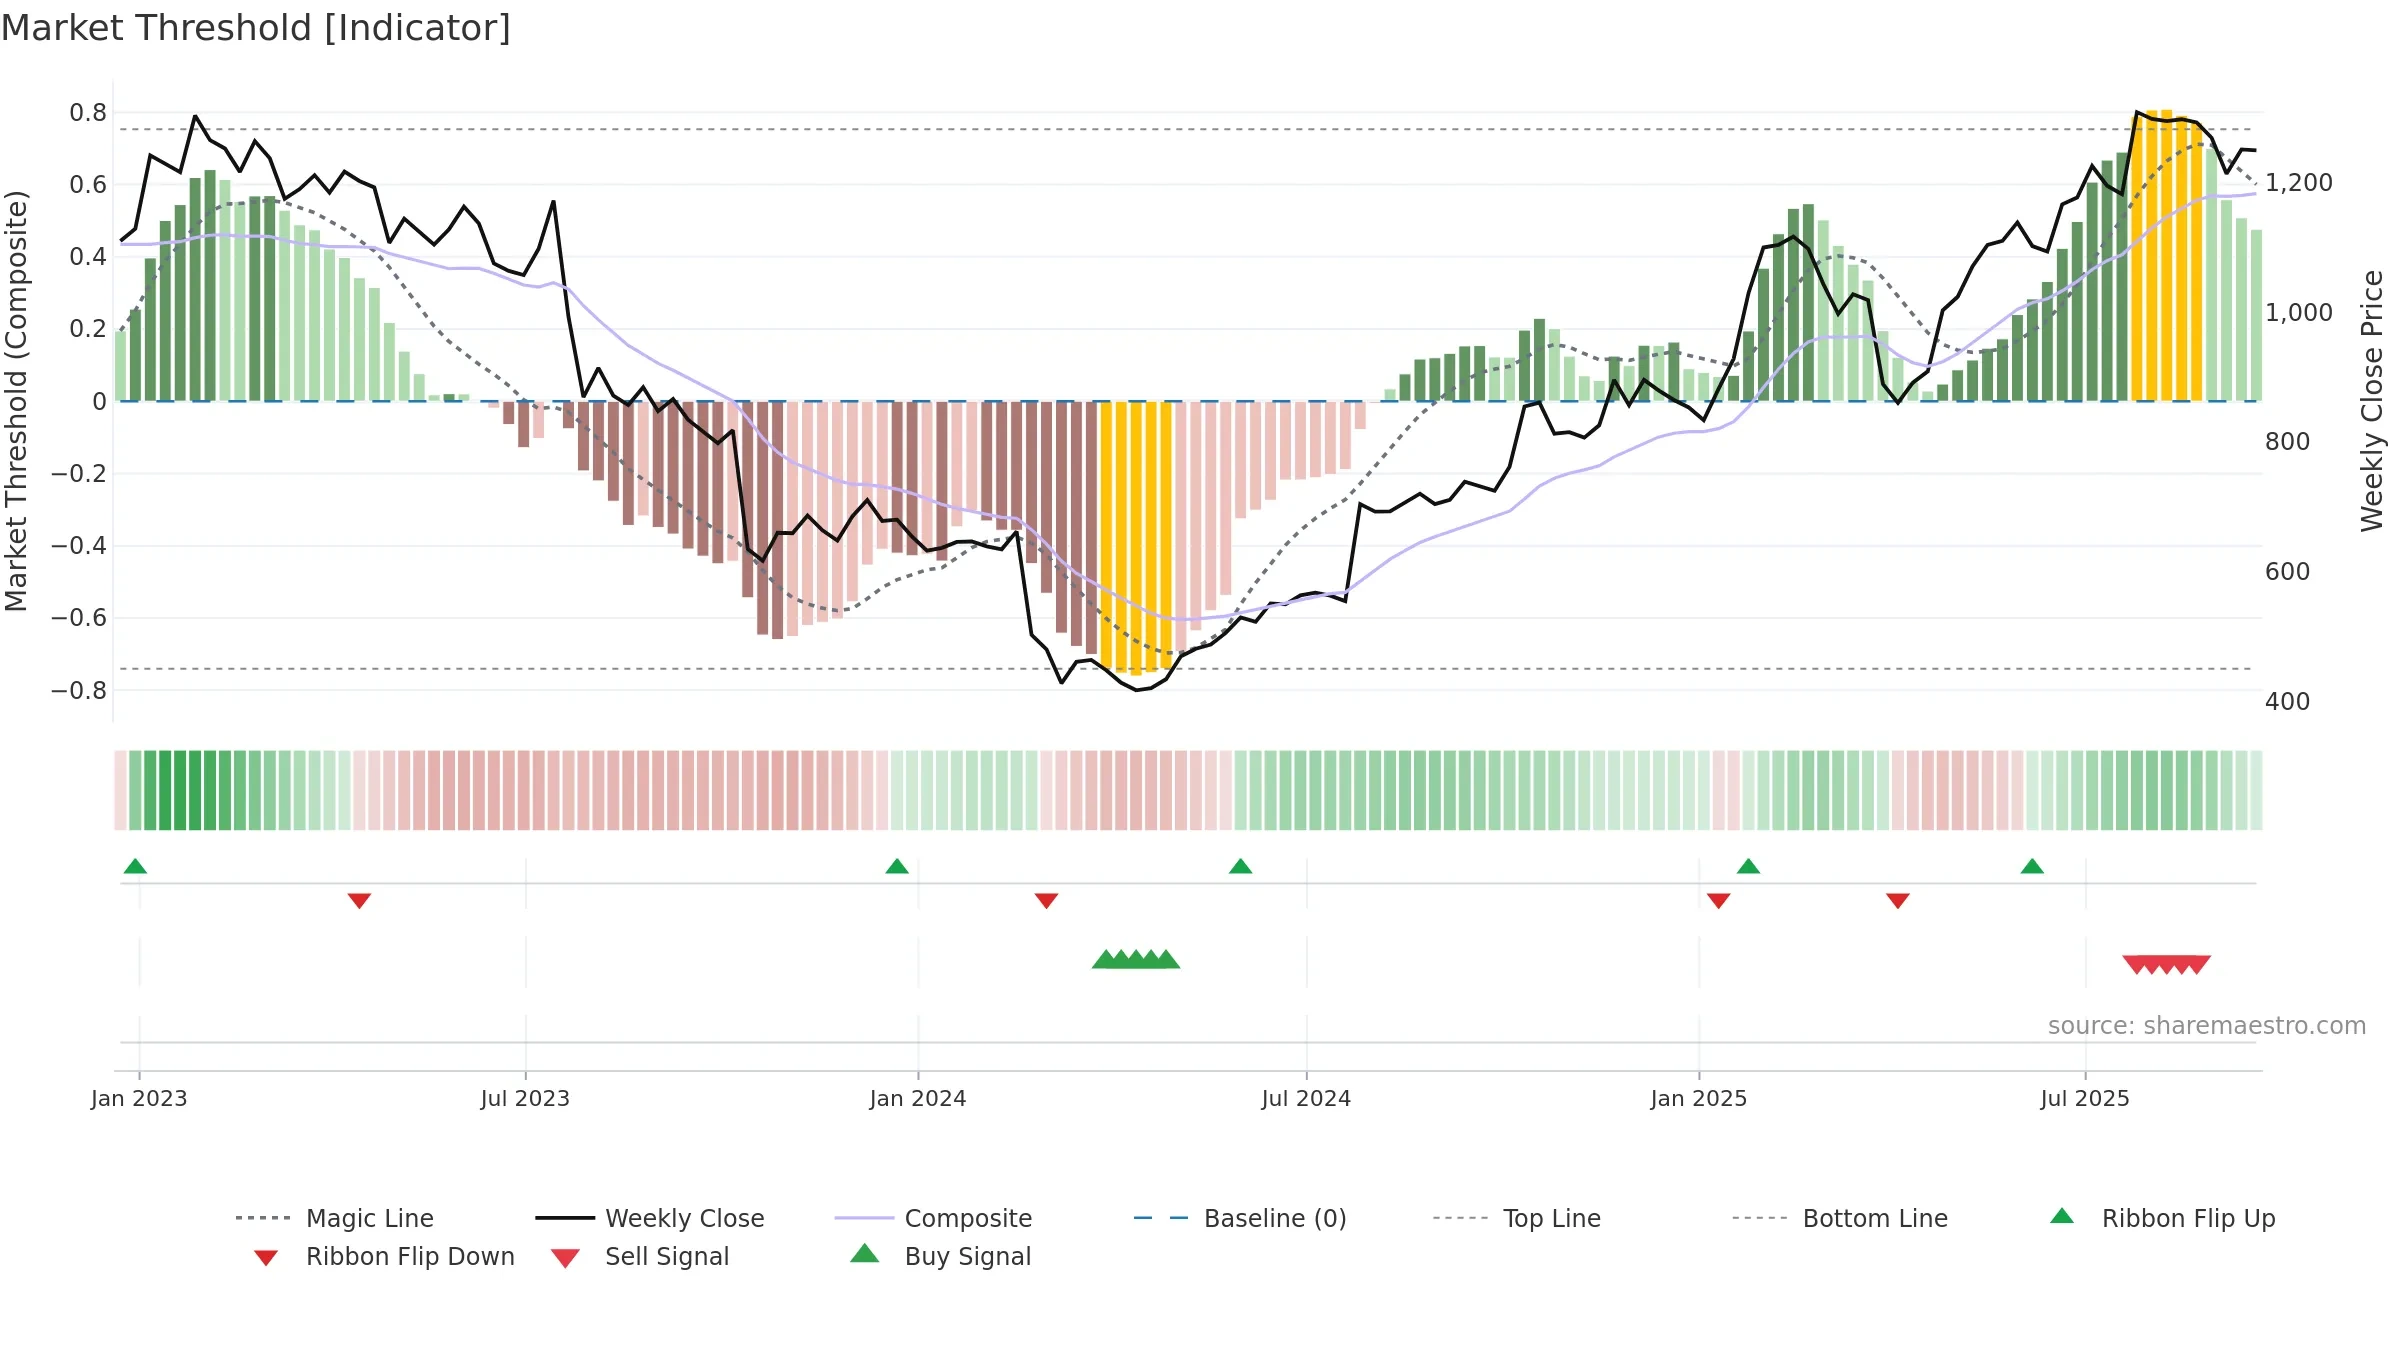Click the Market Threshold (Composite) axis title
This screenshot has width=2400, height=1350.
[x=16, y=401]
